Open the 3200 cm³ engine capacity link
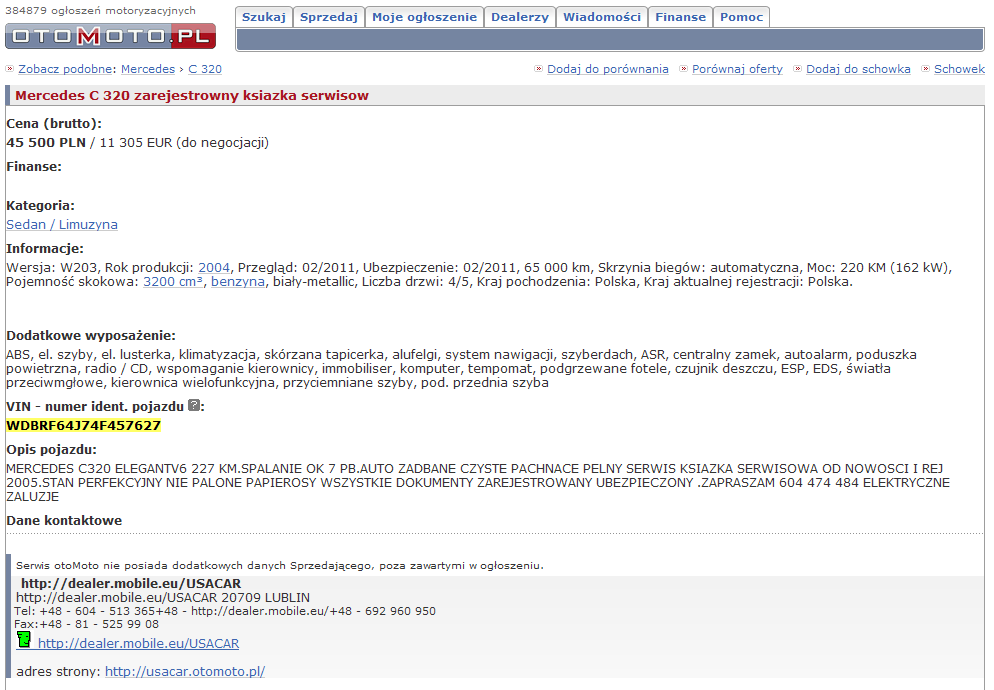The image size is (994, 690). [173, 282]
